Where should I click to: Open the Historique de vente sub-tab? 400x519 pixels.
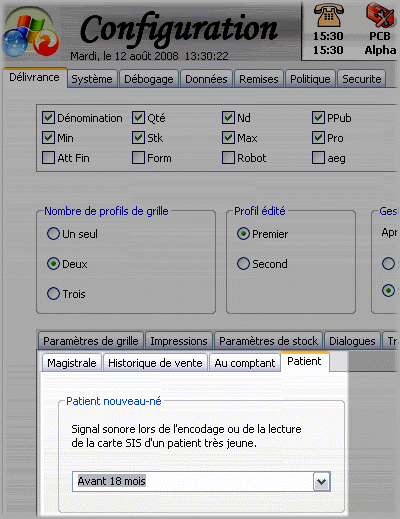point(155,363)
